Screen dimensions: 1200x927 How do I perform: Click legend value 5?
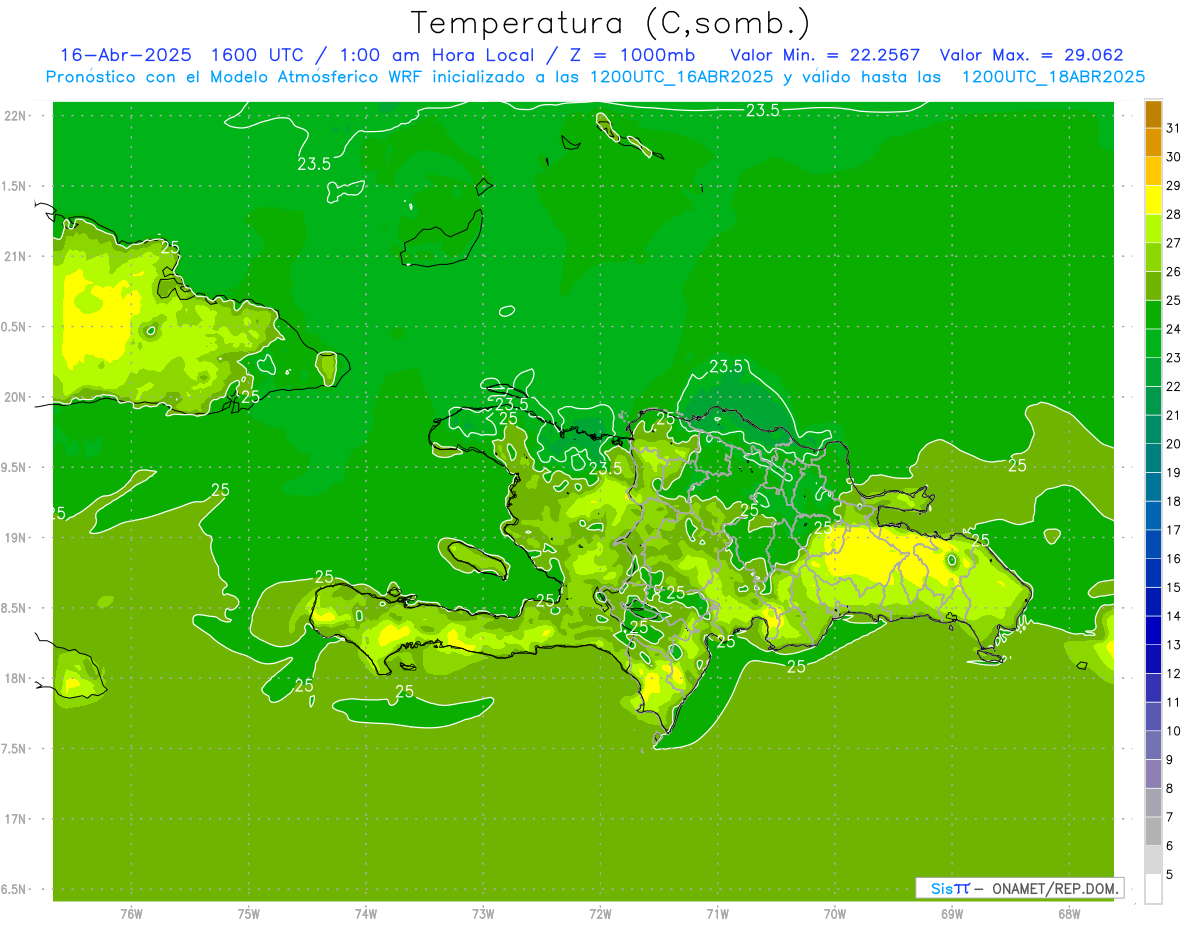coord(1171,874)
